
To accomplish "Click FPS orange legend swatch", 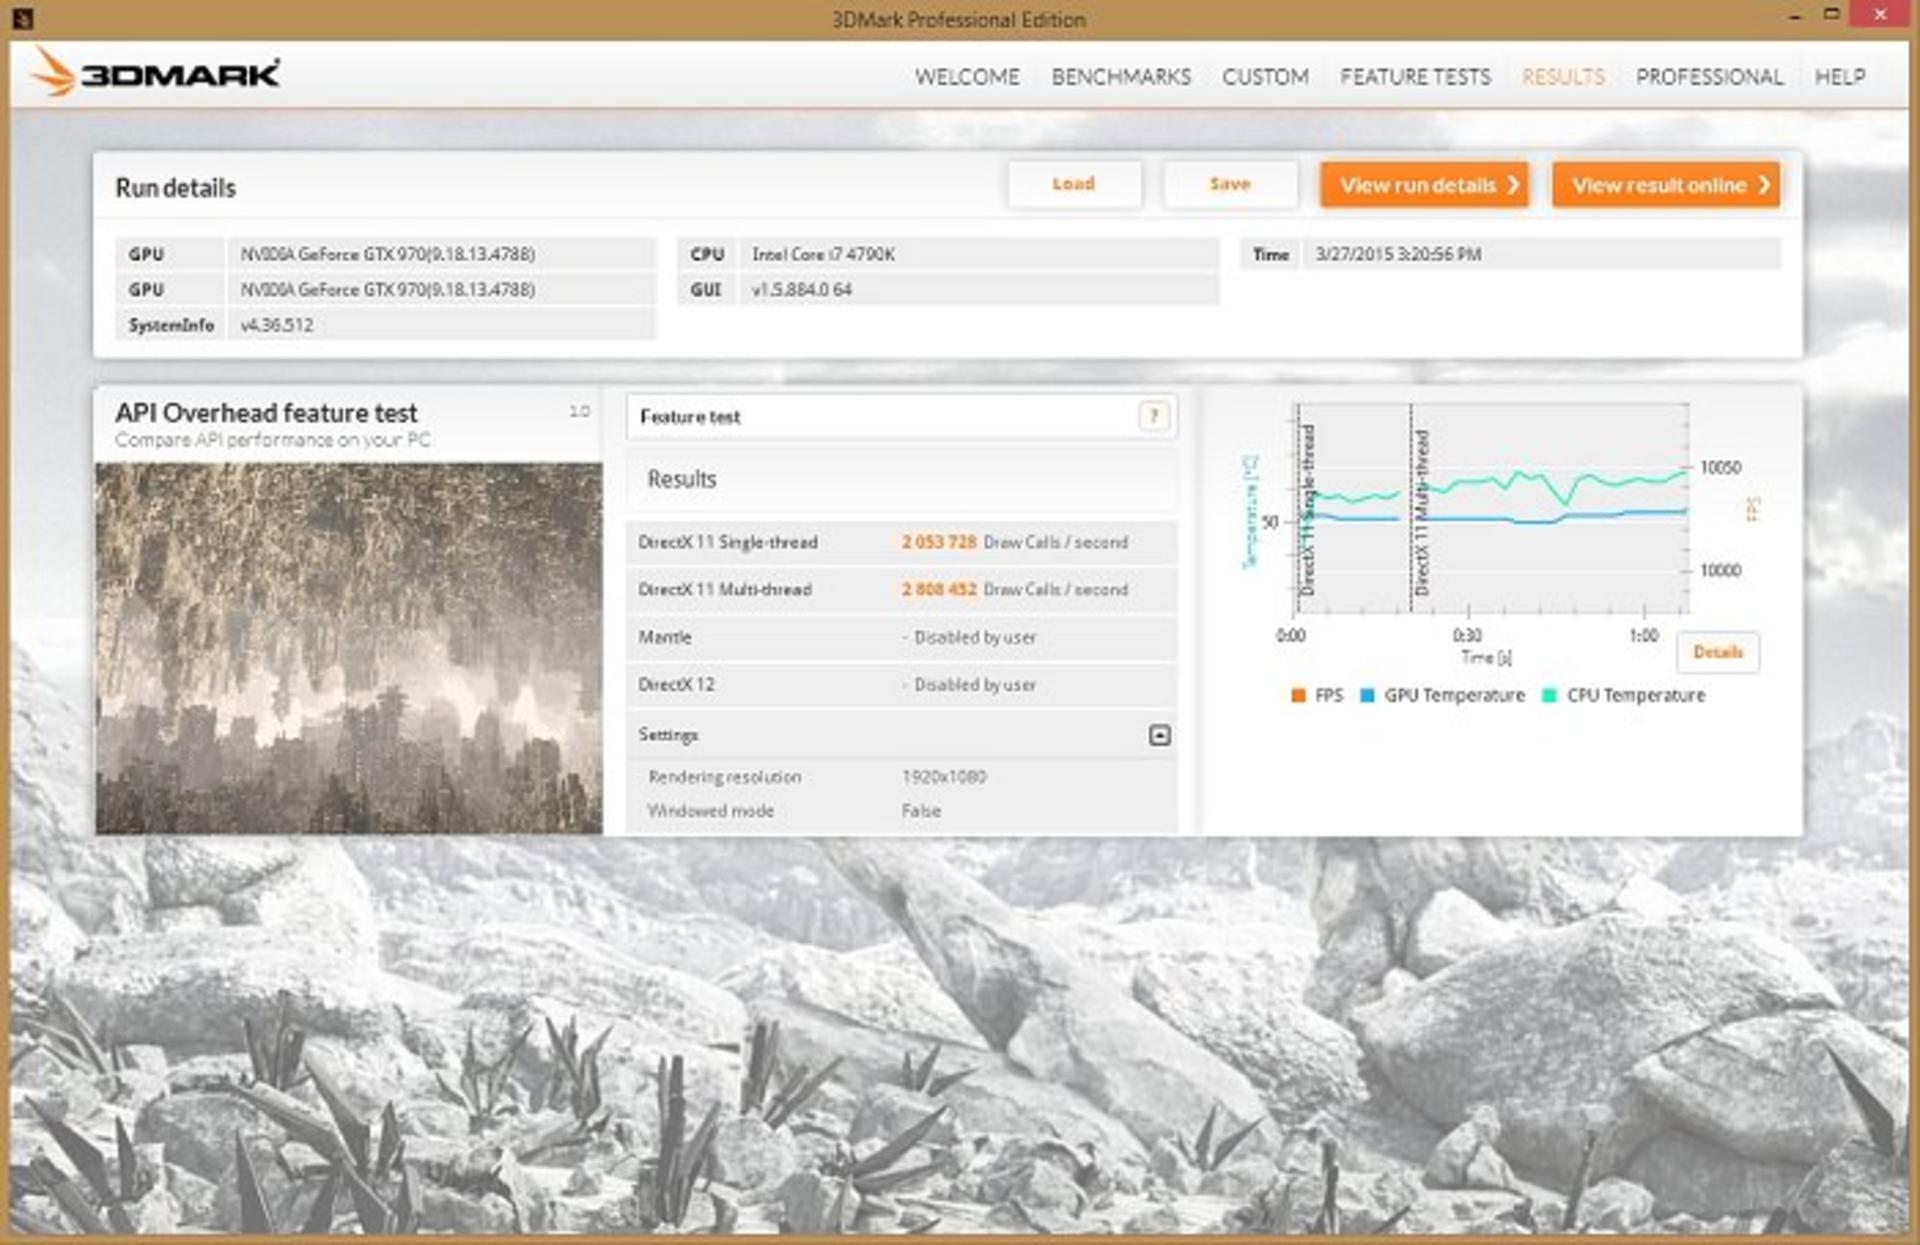I will (1298, 695).
